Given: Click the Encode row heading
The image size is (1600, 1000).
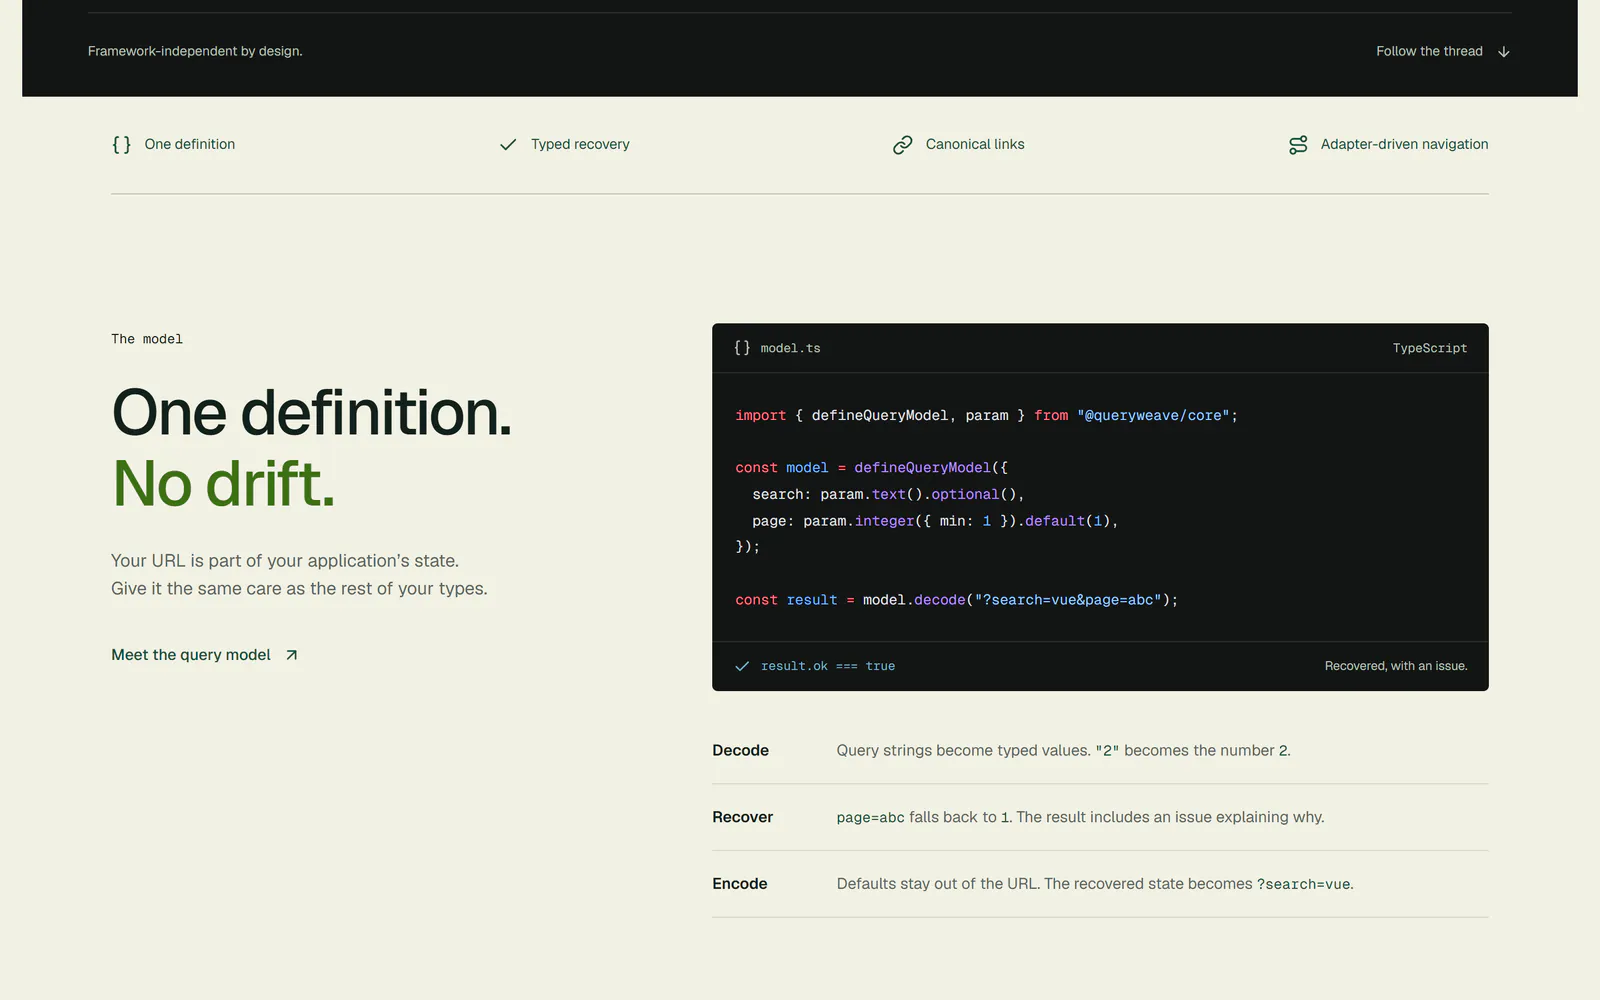Looking at the screenshot, I should [x=740, y=884].
